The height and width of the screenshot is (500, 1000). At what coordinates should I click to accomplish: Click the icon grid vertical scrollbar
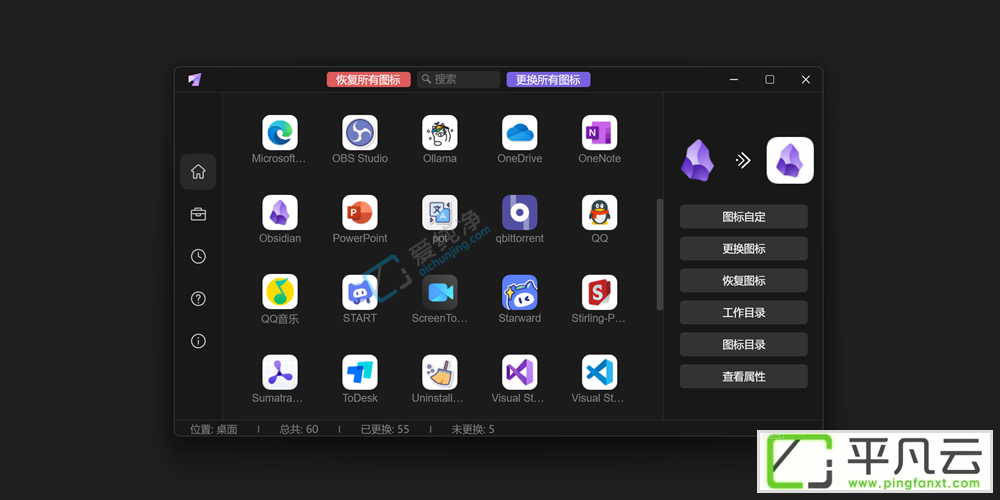click(x=660, y=254)
